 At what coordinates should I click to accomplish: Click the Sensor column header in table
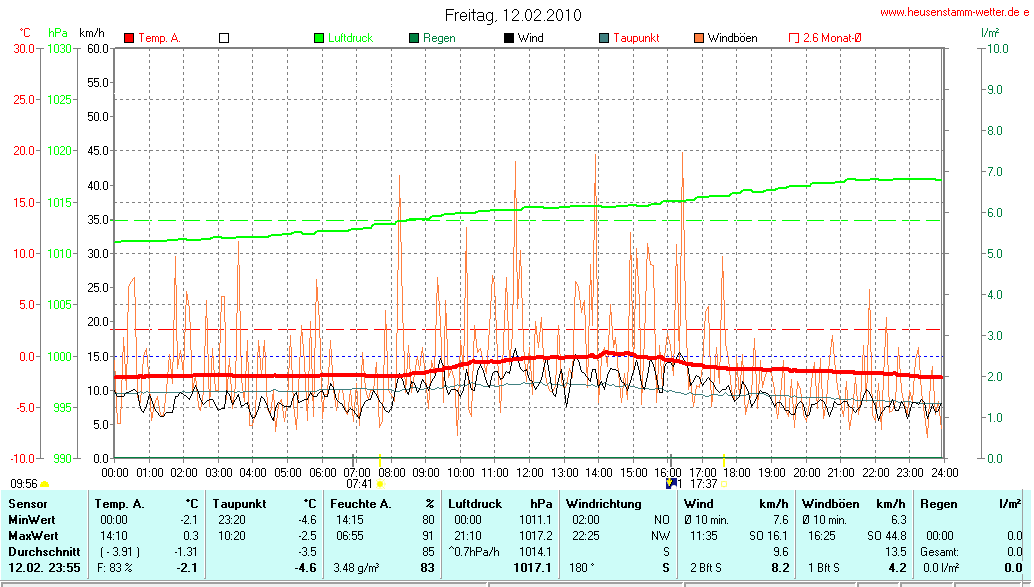point(28,504)
